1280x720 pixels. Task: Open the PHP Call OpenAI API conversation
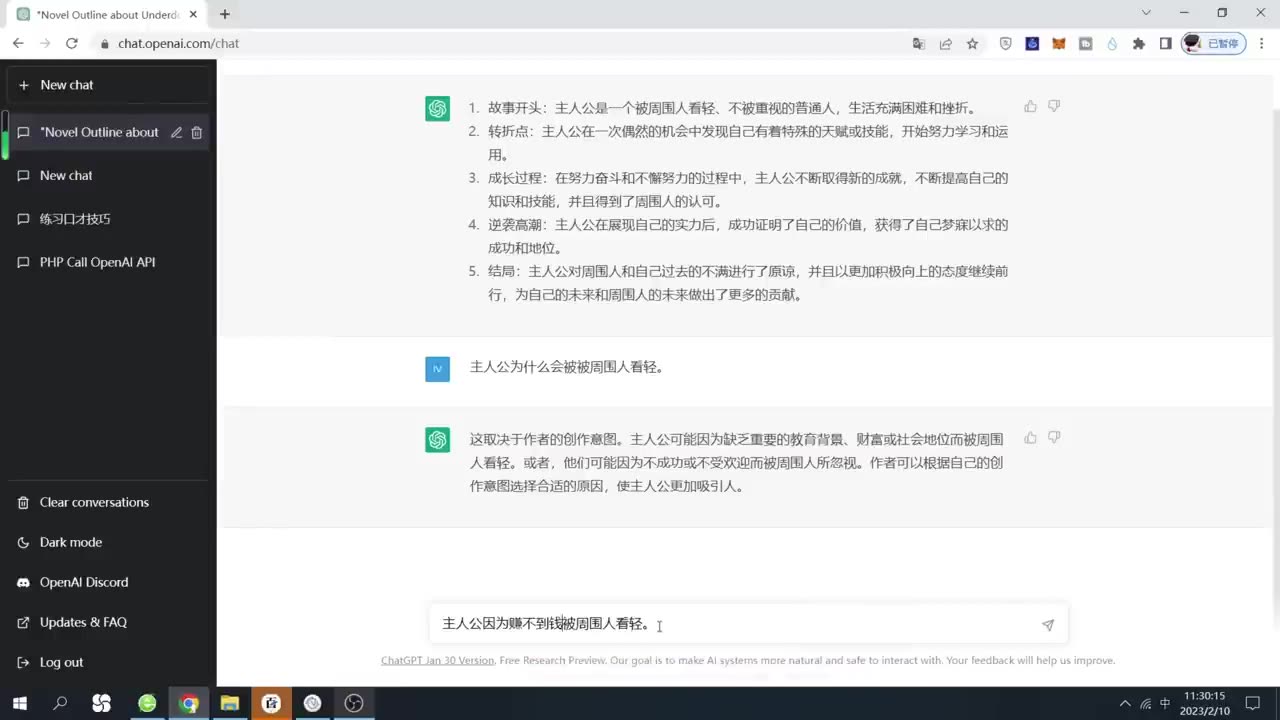tap(108, 262)
